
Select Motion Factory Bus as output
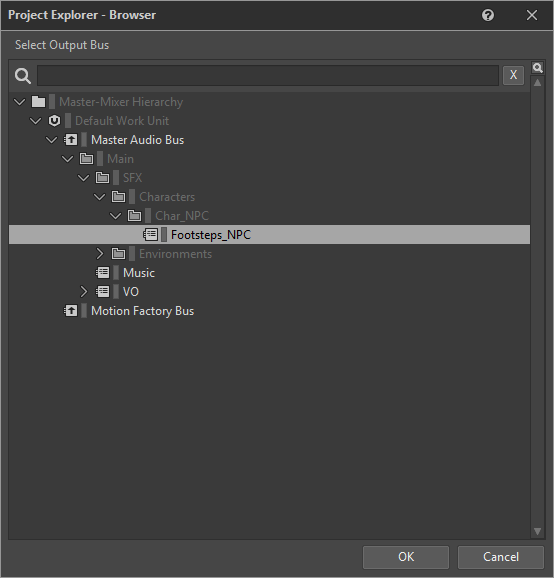[142, 311]
